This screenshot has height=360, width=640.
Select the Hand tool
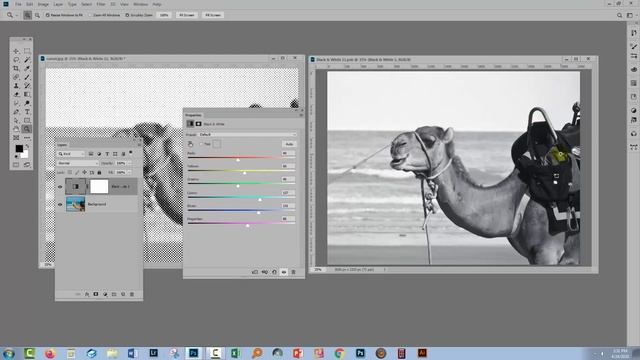click(16, 129)
